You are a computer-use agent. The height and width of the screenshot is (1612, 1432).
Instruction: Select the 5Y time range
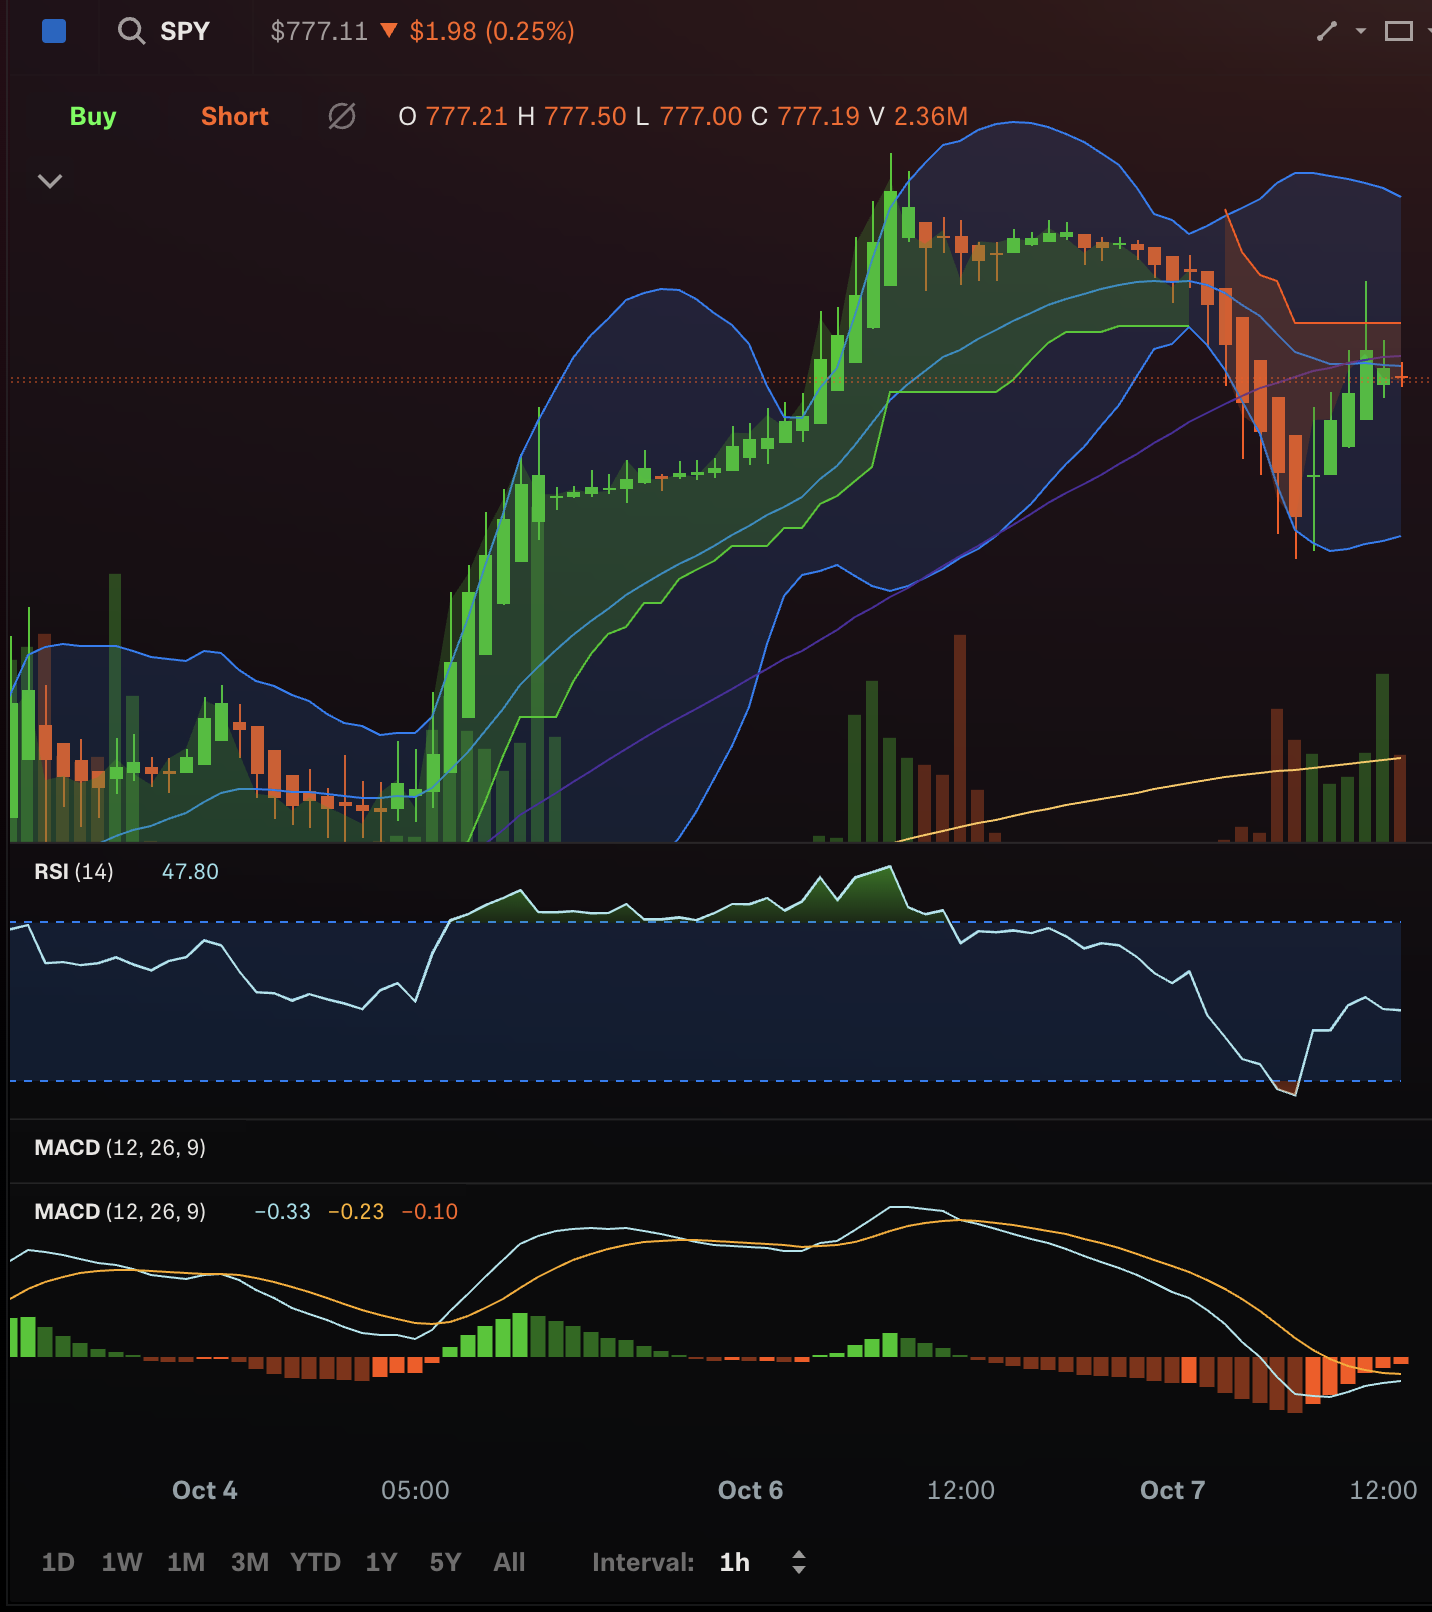445,1562
